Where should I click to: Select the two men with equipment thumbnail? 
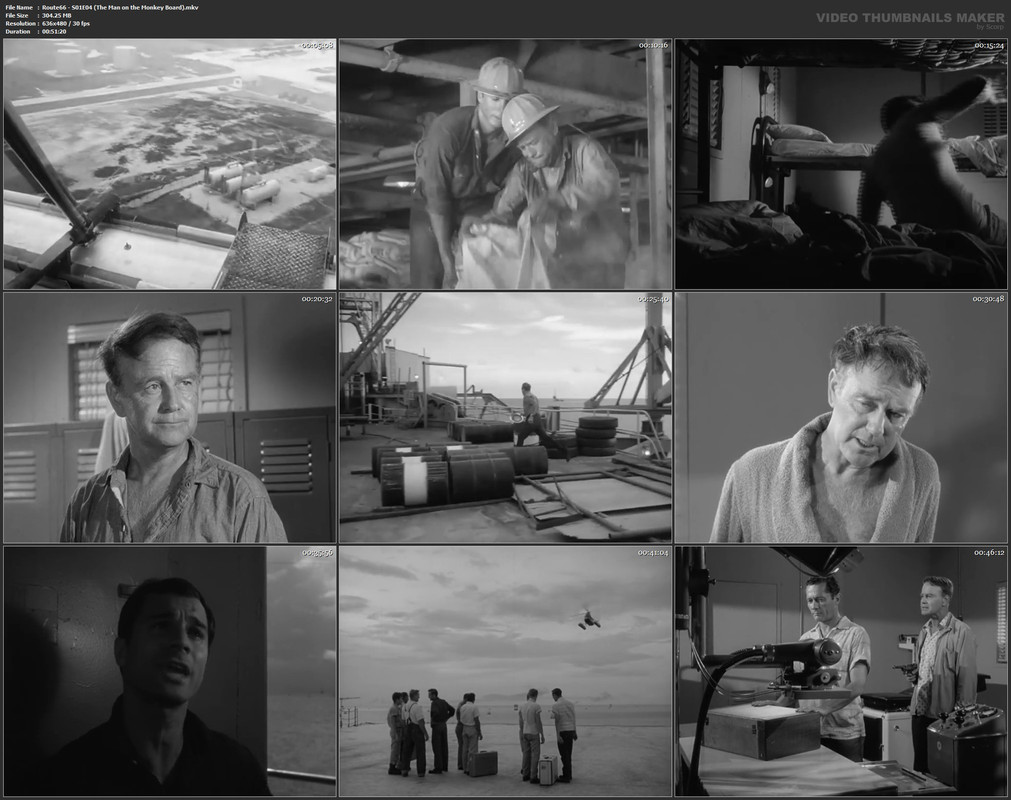(841, 671)
